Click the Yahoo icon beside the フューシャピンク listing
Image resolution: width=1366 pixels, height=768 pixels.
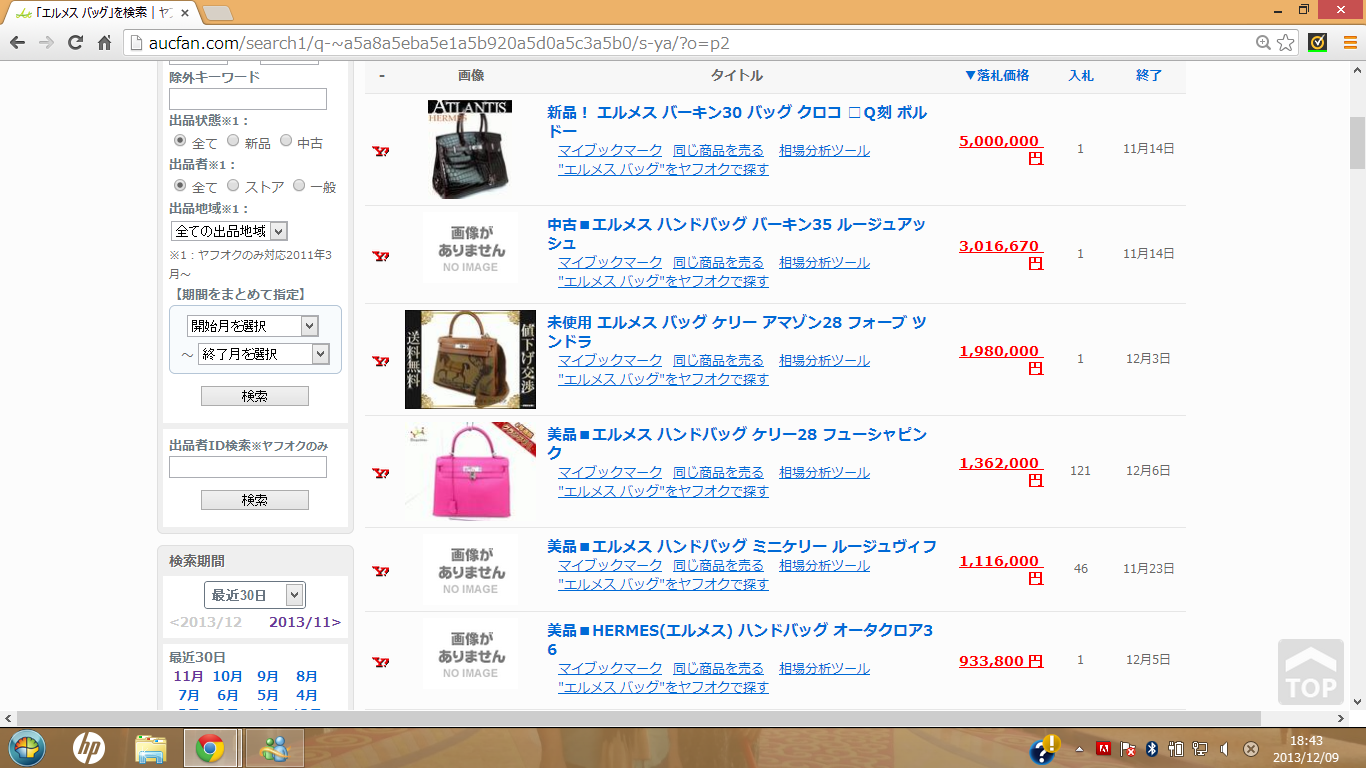[x=380, y=473]
